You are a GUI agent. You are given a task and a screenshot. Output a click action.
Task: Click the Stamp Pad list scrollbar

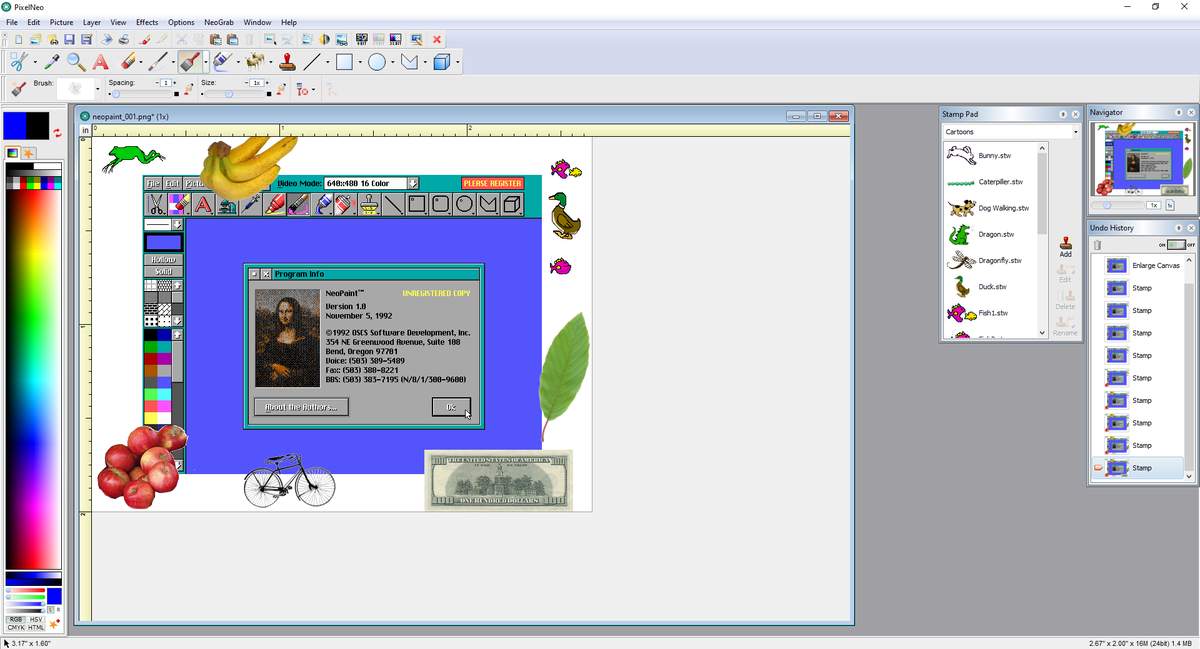point(1043,240)
